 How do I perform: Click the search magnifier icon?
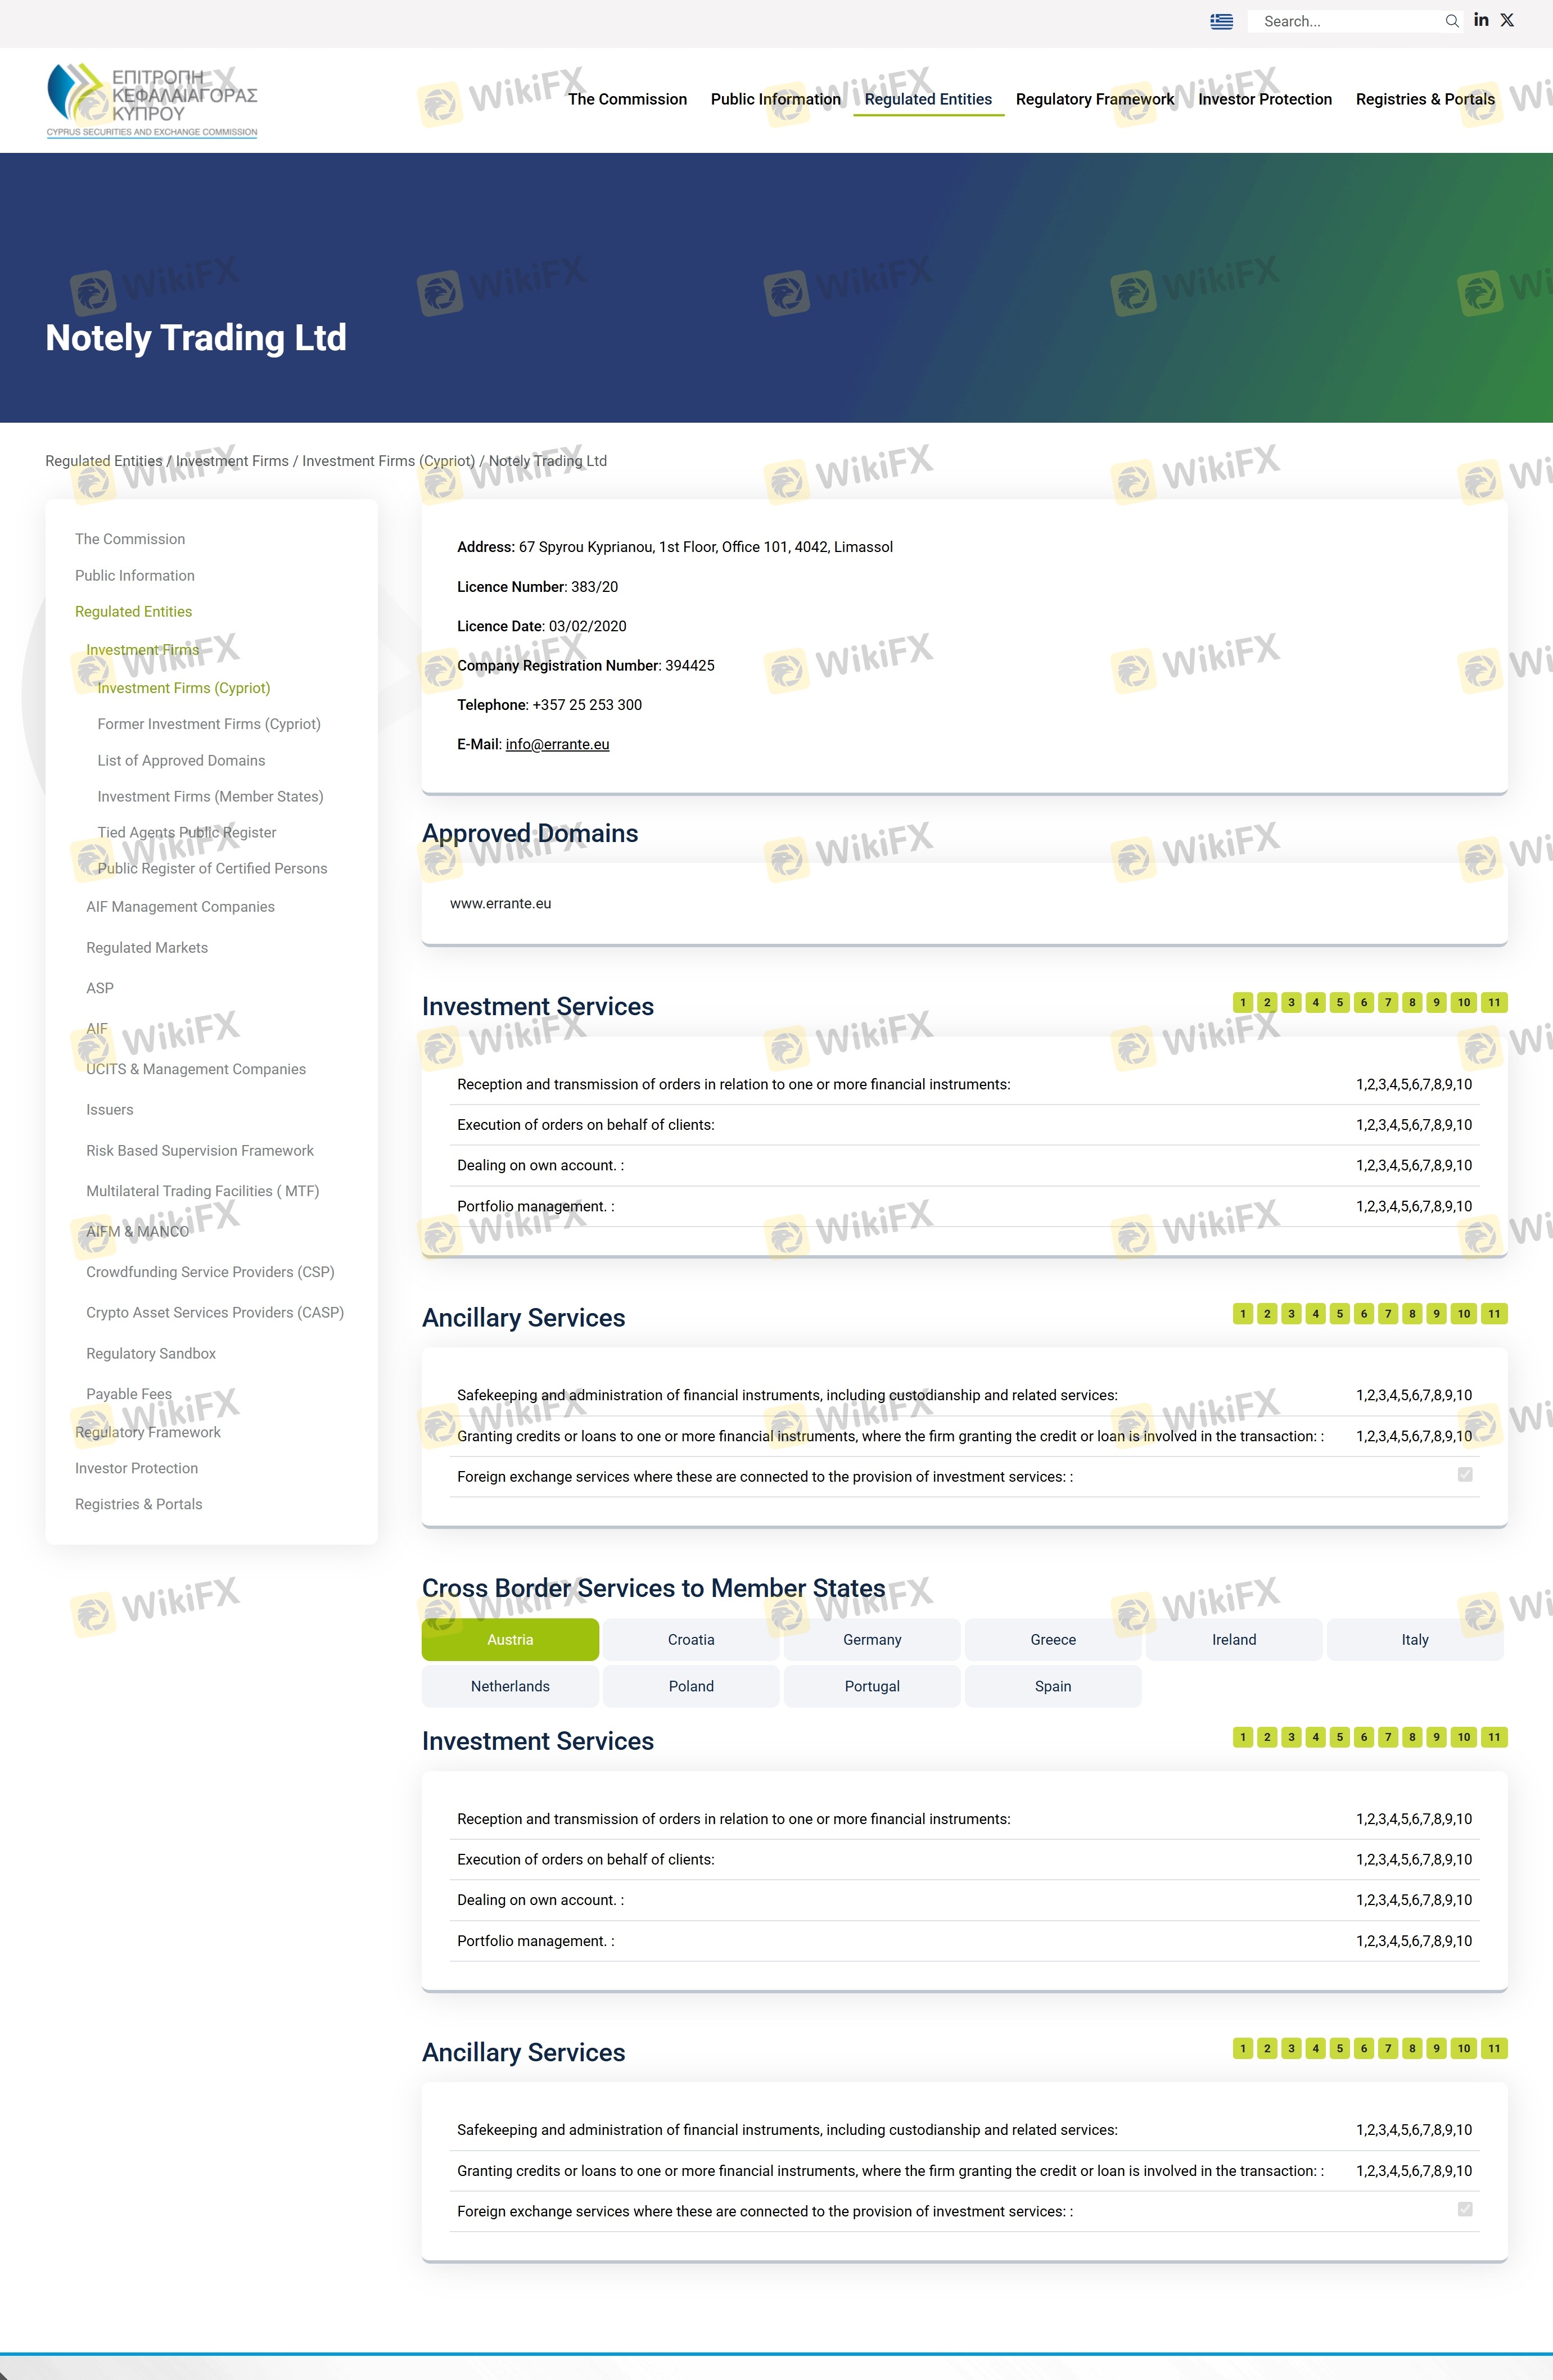pos(1451,21)
